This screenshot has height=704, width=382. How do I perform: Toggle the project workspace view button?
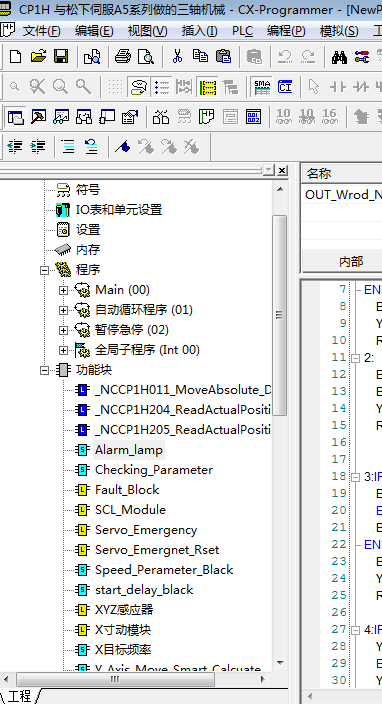(16, 117)
